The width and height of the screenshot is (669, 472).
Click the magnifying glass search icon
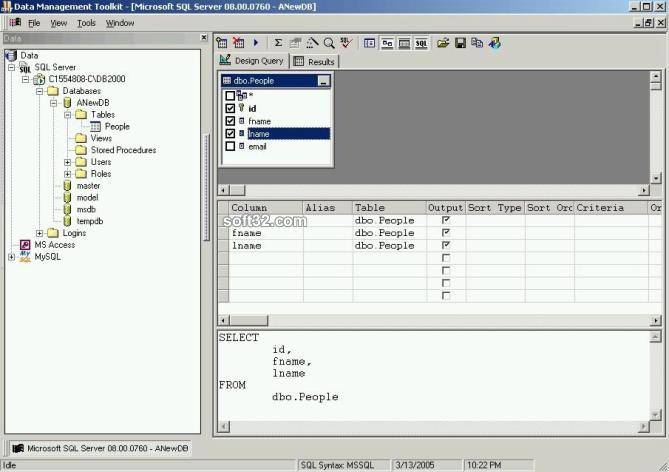329,43
